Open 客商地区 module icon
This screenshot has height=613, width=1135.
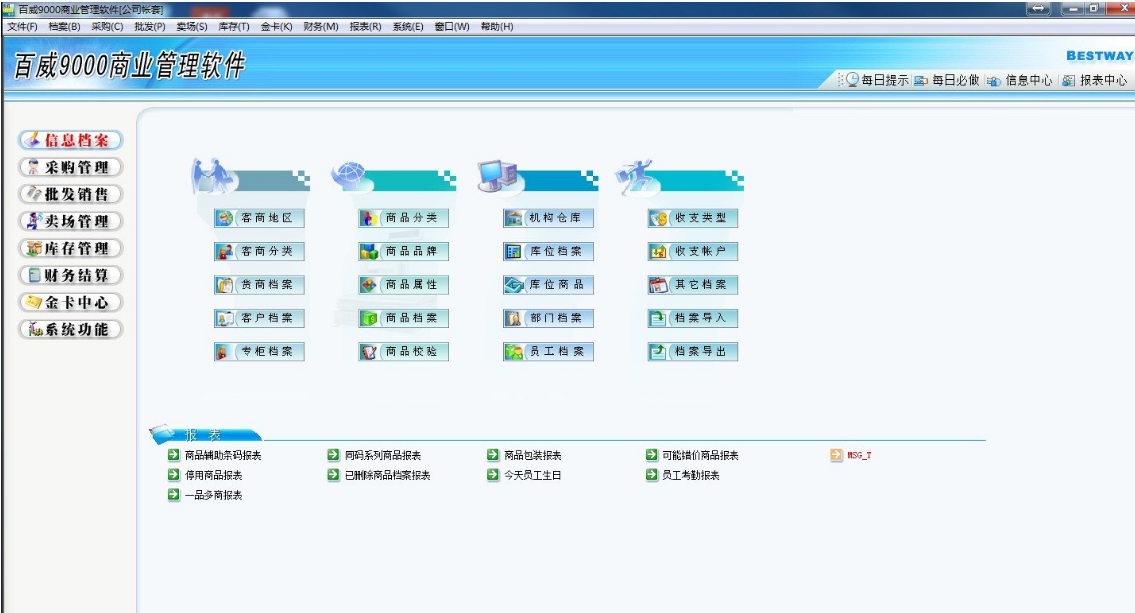pyautogui.click(x=259, y=218)
